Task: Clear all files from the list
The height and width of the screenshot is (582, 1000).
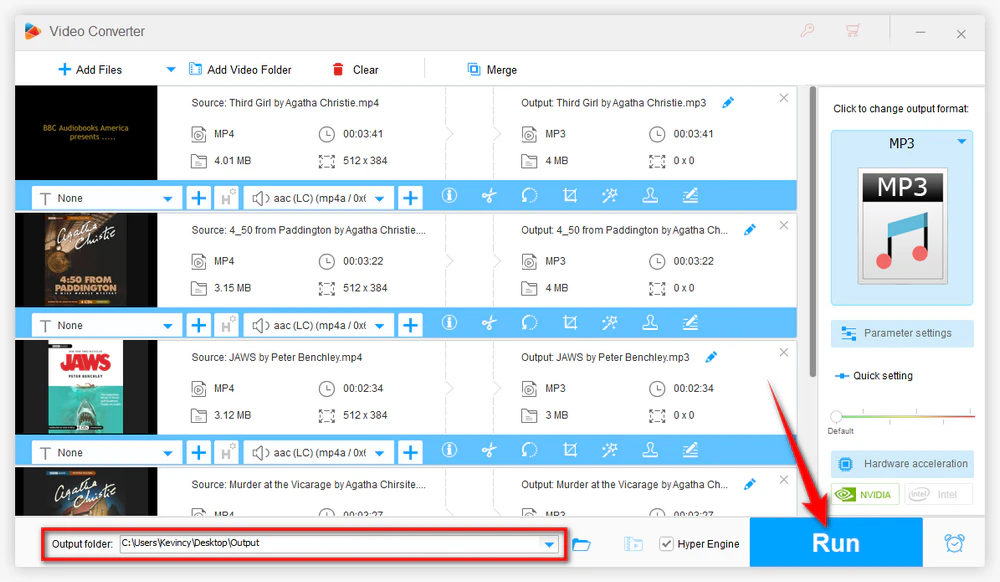Action: [x=356, y=69]
